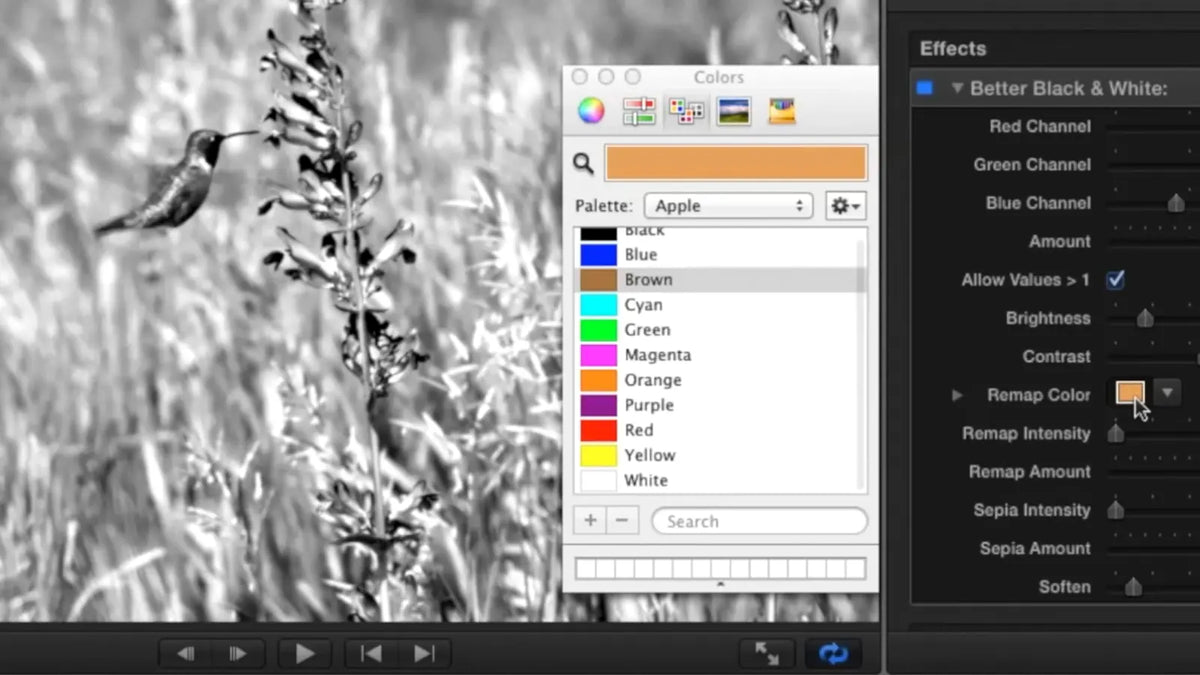Select the image palettes picker tab

point(734,111)
